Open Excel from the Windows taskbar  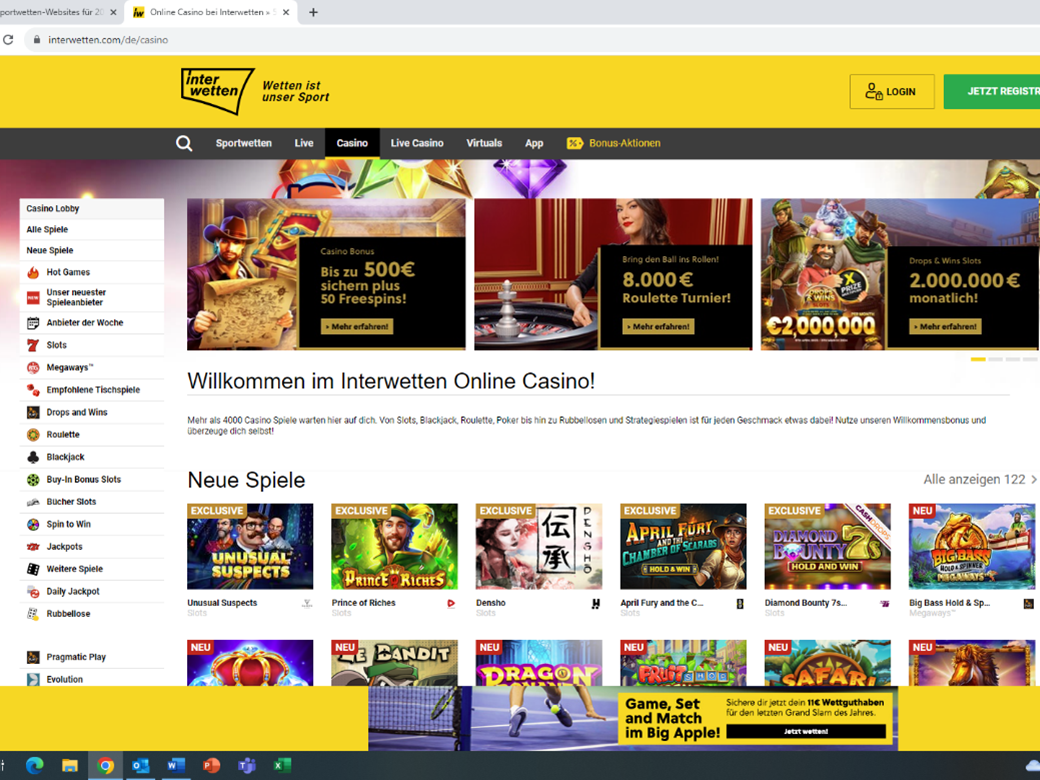point(282,766)
